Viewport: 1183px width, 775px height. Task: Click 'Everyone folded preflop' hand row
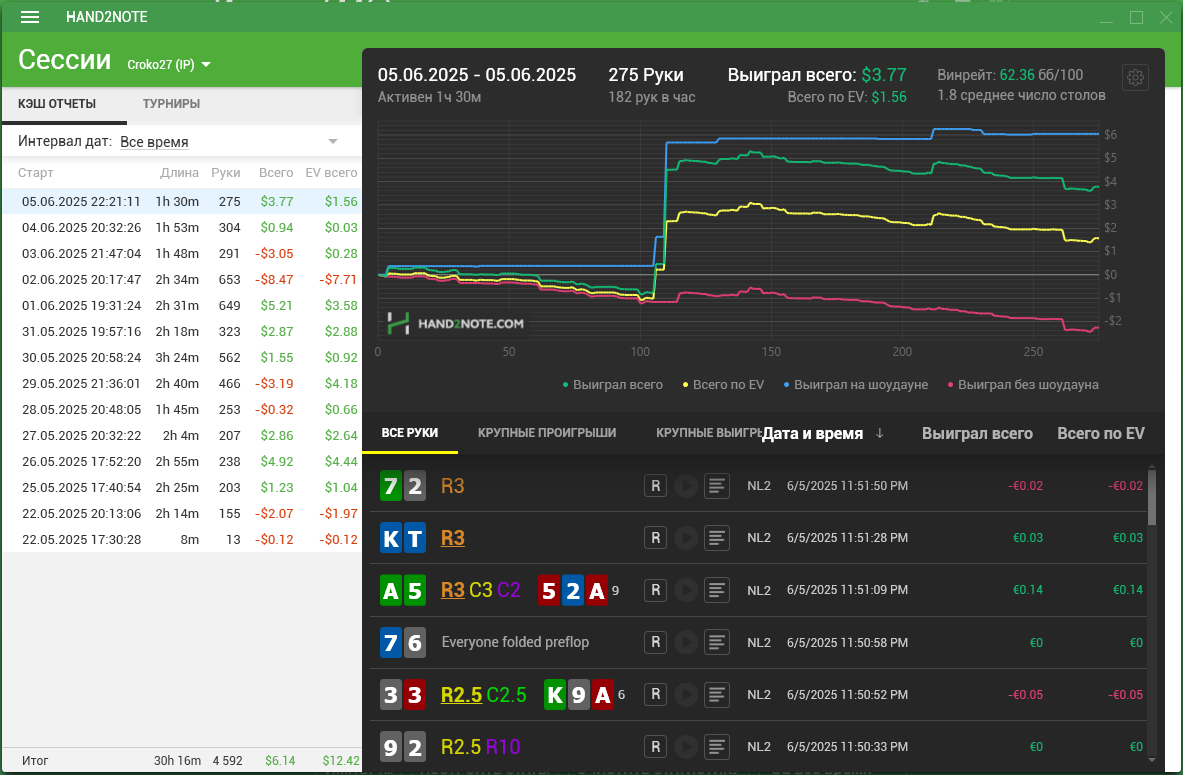pyautogui.click(x=758, y=642)
